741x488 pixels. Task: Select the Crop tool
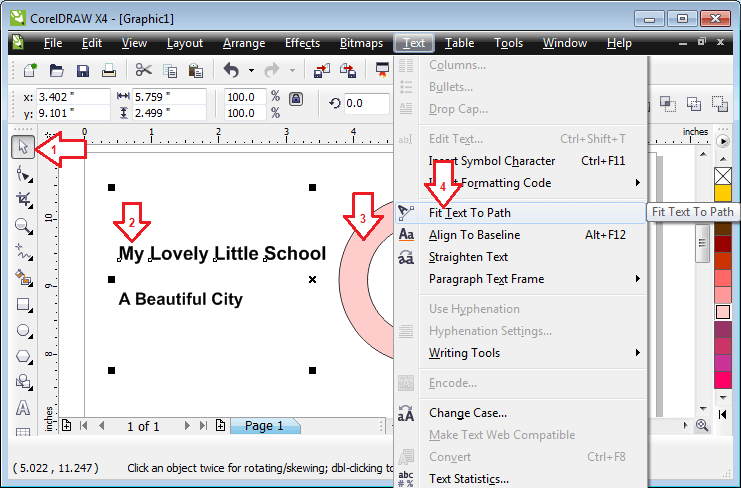click(24, 199)
